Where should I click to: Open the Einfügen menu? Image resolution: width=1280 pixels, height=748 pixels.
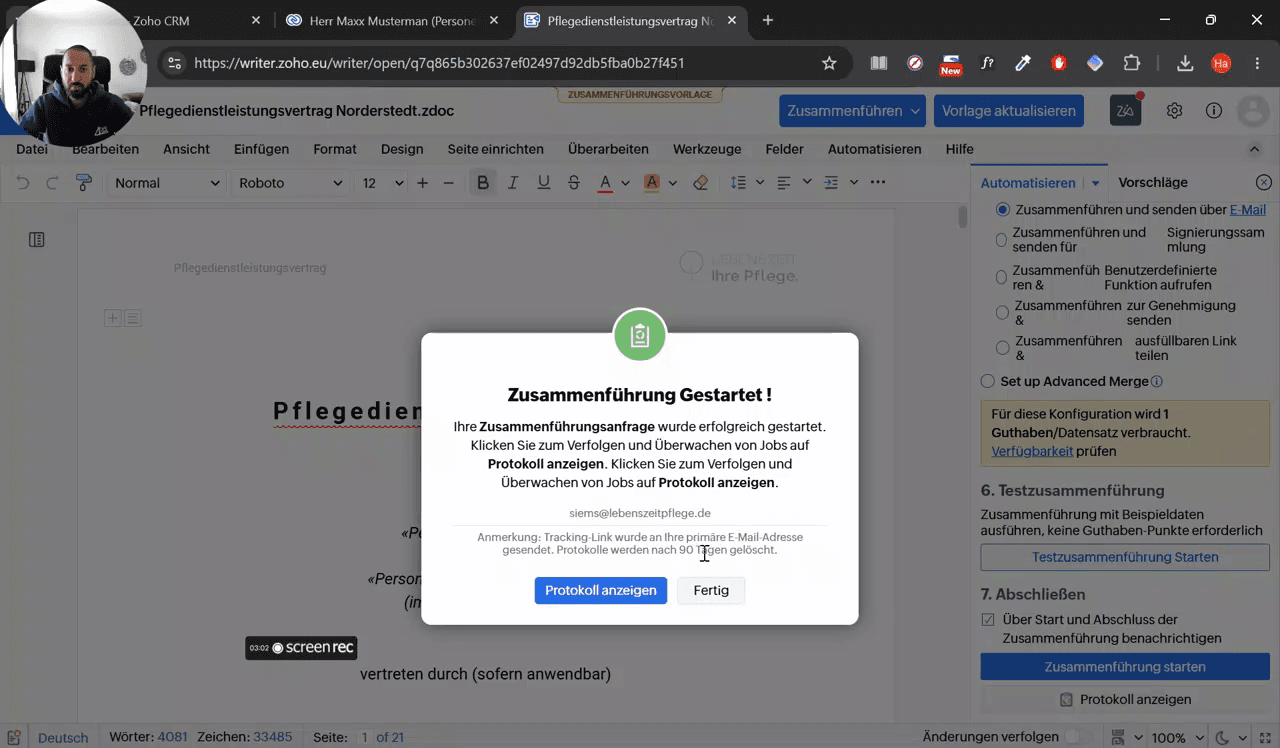pos(261,149)
